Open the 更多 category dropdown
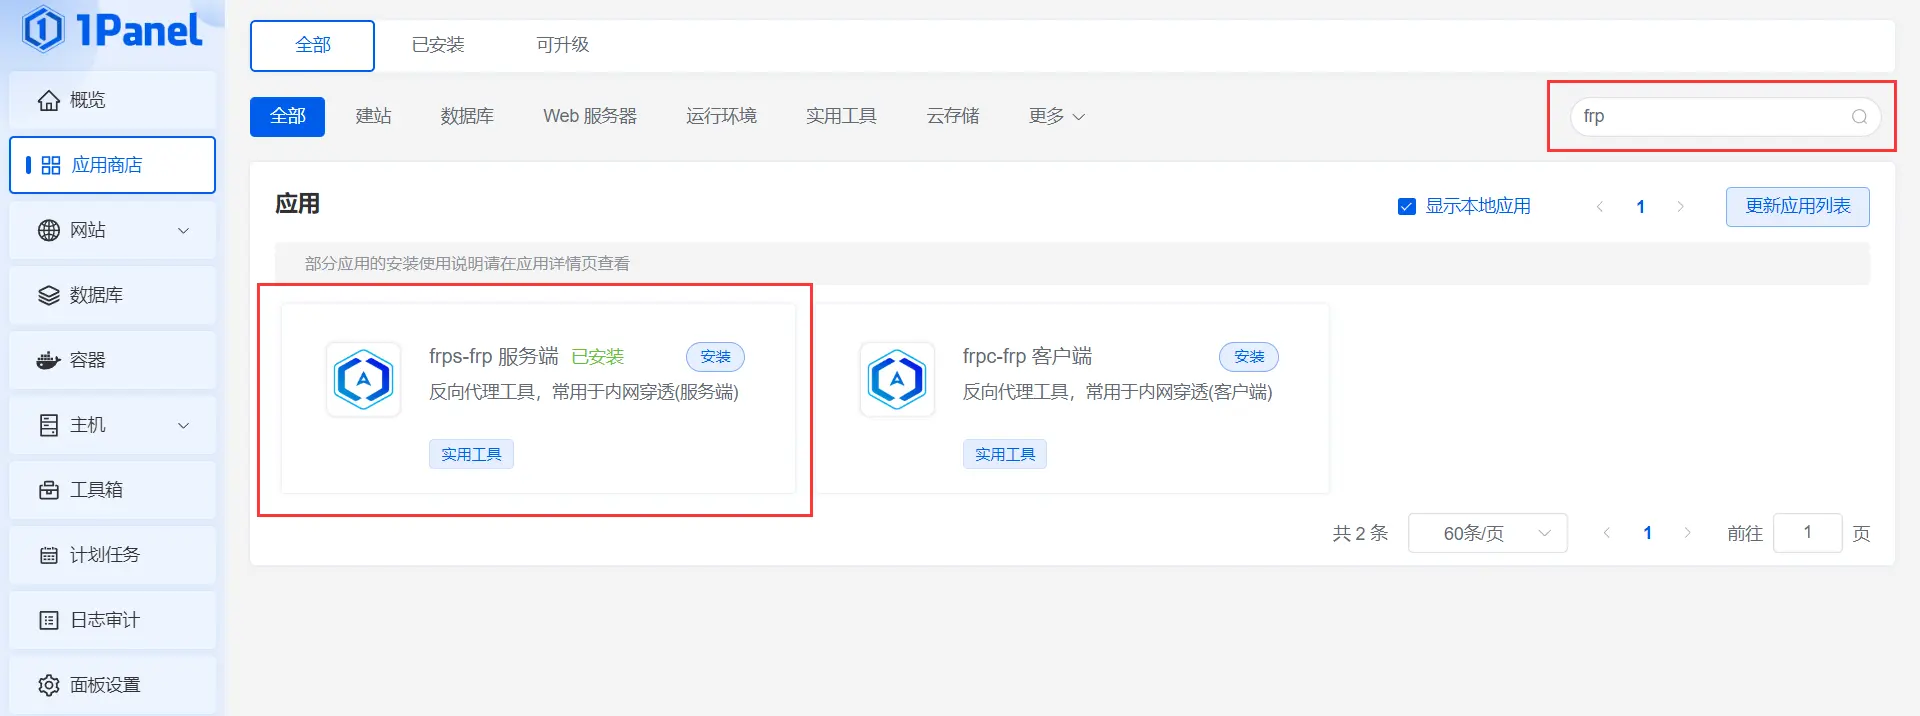 1057,116
